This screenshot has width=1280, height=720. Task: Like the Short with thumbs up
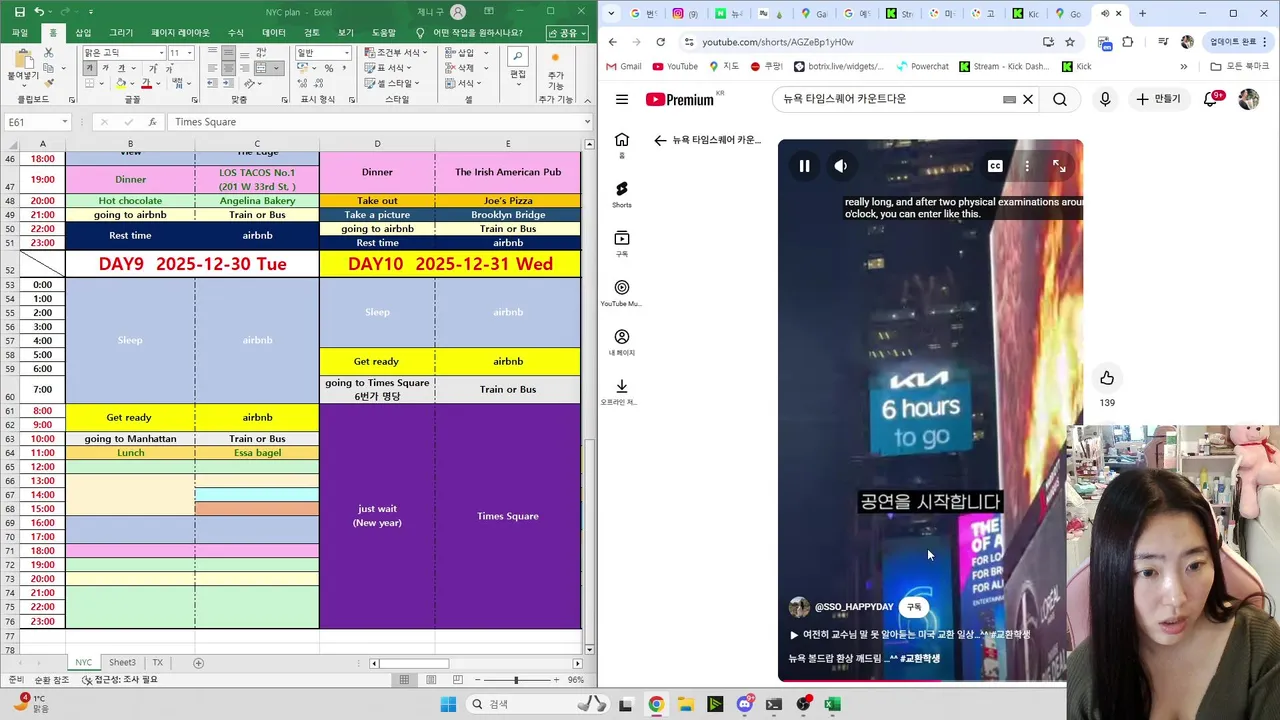(1107, 378)
